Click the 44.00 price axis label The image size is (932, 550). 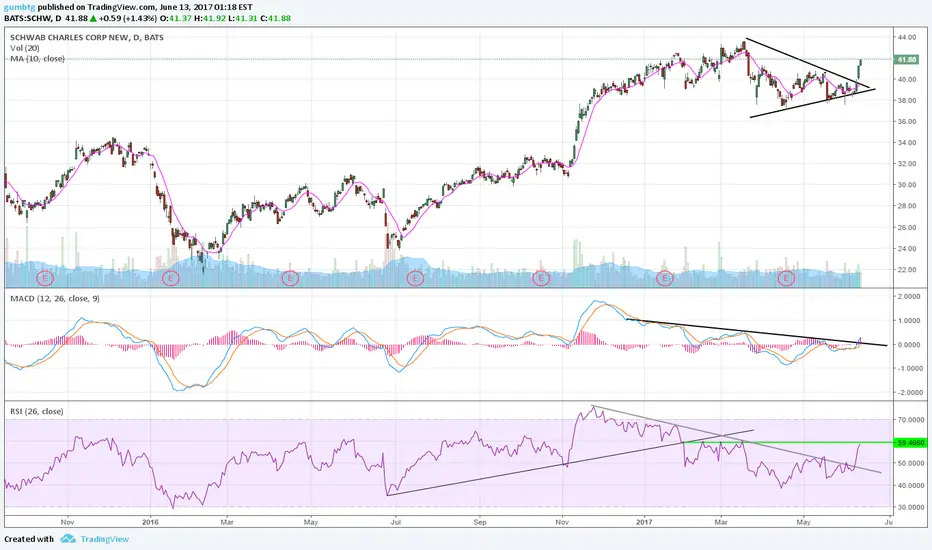coord(907,37)
